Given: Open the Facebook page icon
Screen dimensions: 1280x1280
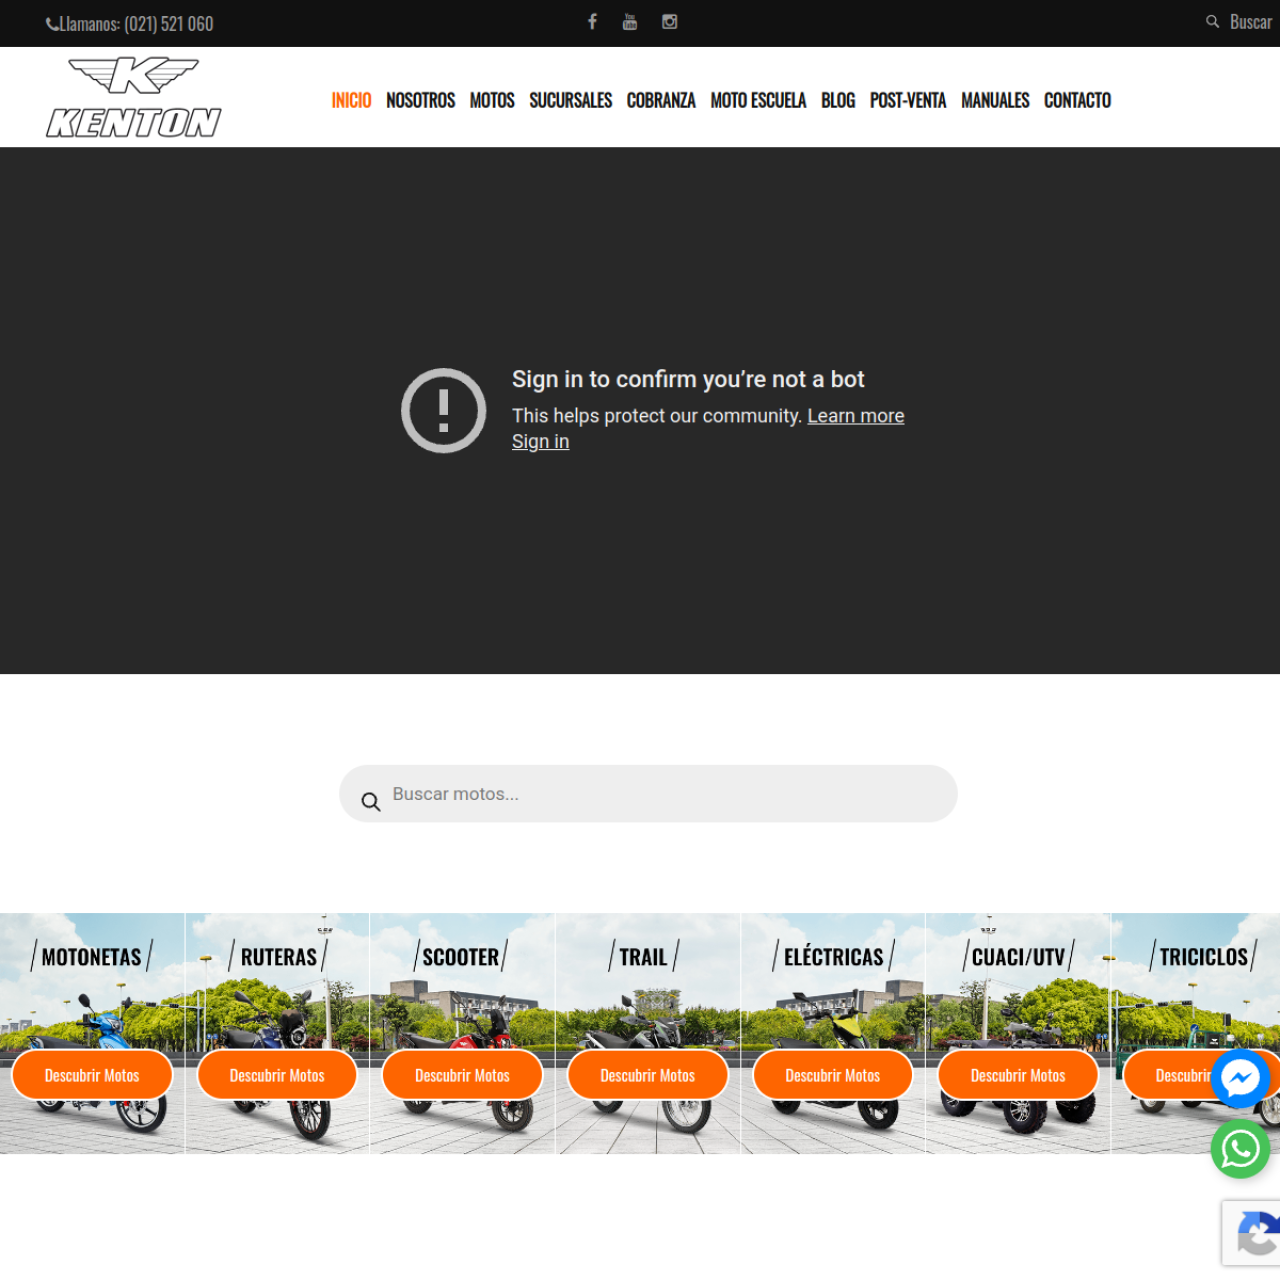Looking at the screenshot, I should (592, 21).
